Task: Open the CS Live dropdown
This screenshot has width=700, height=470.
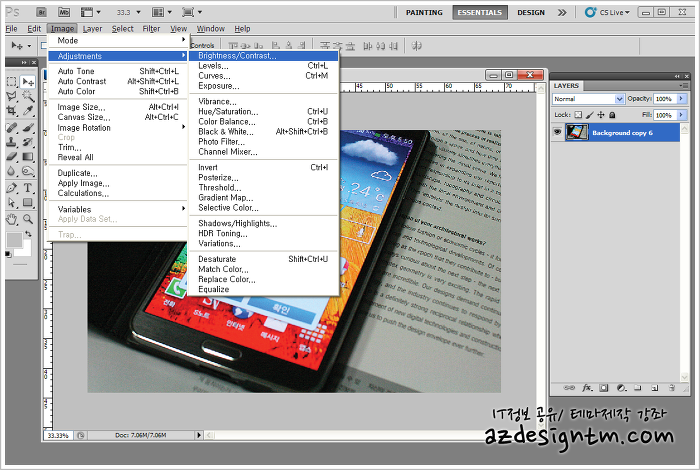Action: coord(608,12)
